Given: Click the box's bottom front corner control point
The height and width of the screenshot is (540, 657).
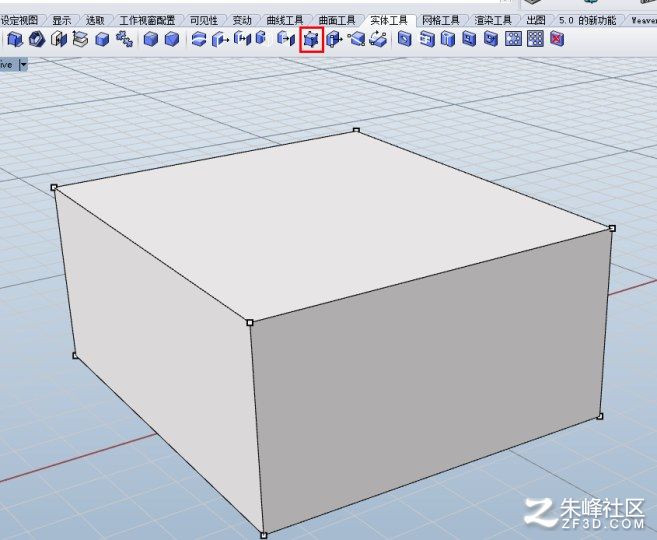Looking at the screenshot, I should point(264,535).
